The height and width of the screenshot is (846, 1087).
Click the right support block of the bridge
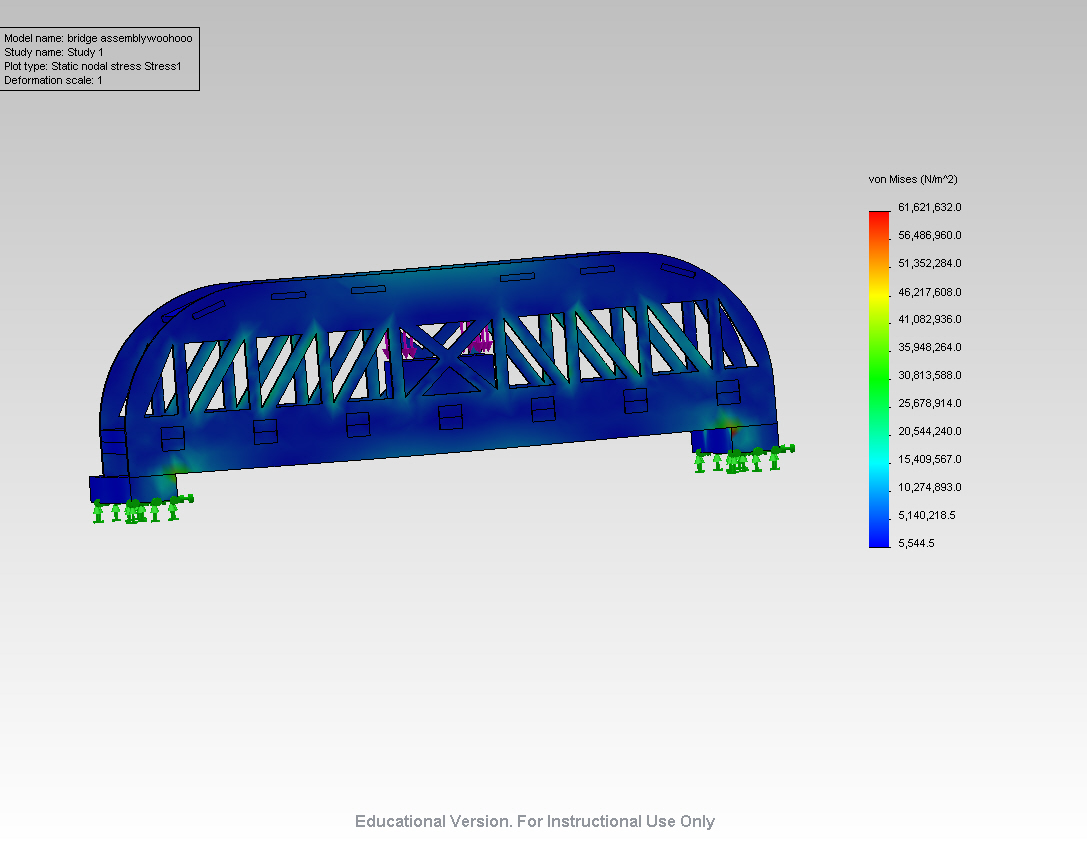coord(735,438)
